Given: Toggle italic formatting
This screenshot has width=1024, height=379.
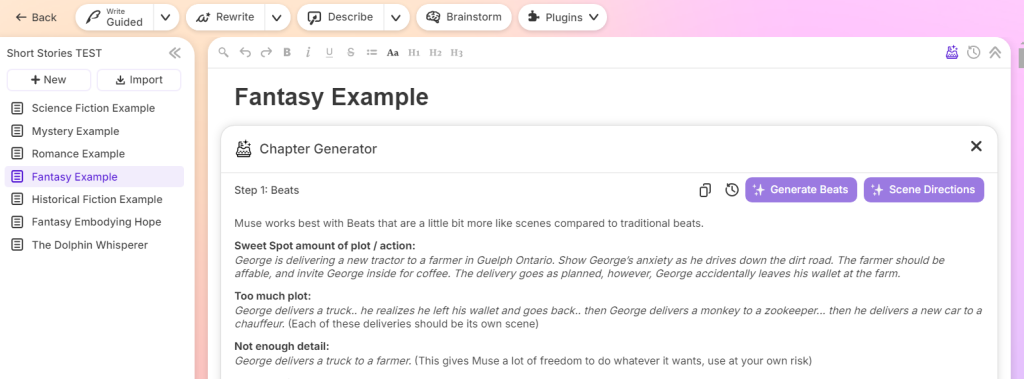Looking at the screenshot, I should coord(308,53).
